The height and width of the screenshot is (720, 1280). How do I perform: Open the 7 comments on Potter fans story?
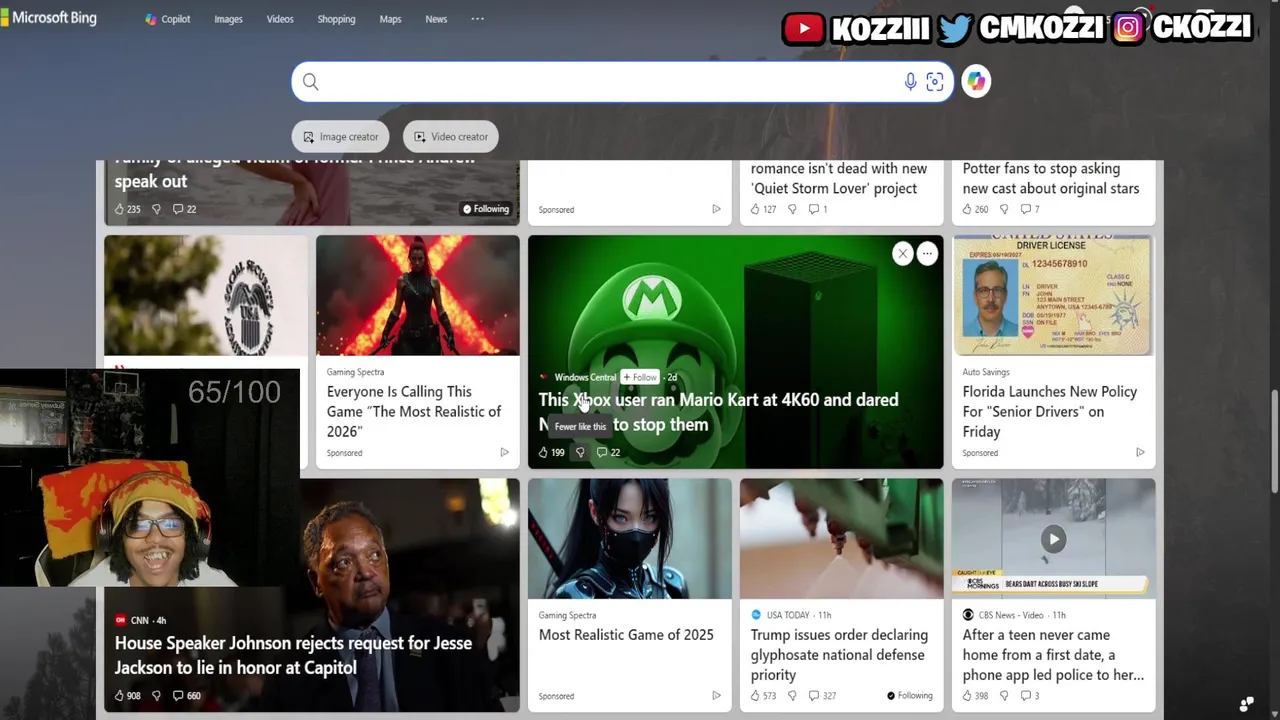(x=1030, y=209)
